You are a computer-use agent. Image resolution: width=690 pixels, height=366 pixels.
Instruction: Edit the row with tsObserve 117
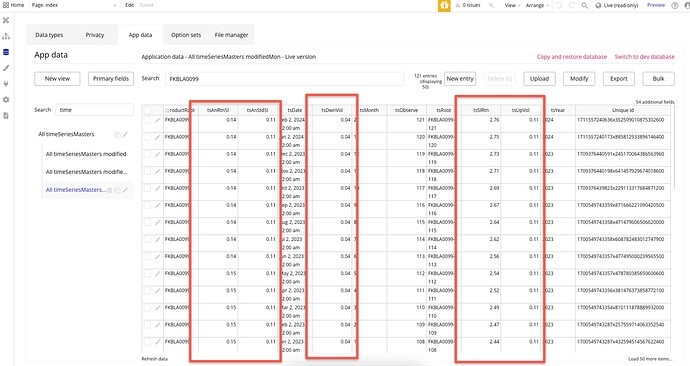click(x=158, y=188)
